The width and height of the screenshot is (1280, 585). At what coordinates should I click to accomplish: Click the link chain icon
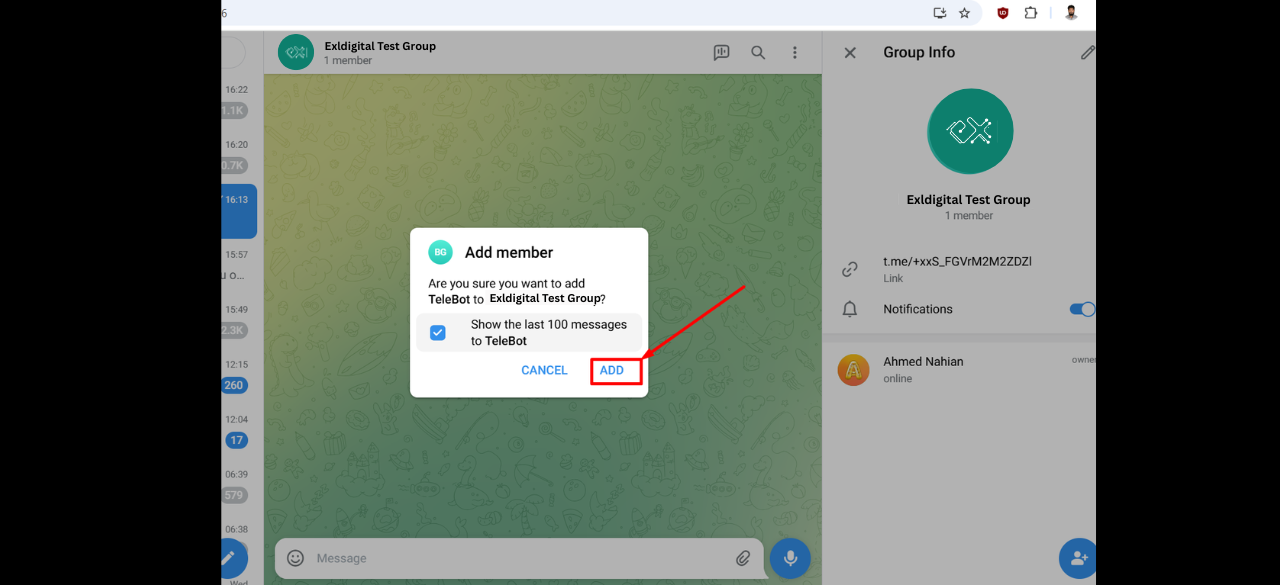click(x=850, y=269)
